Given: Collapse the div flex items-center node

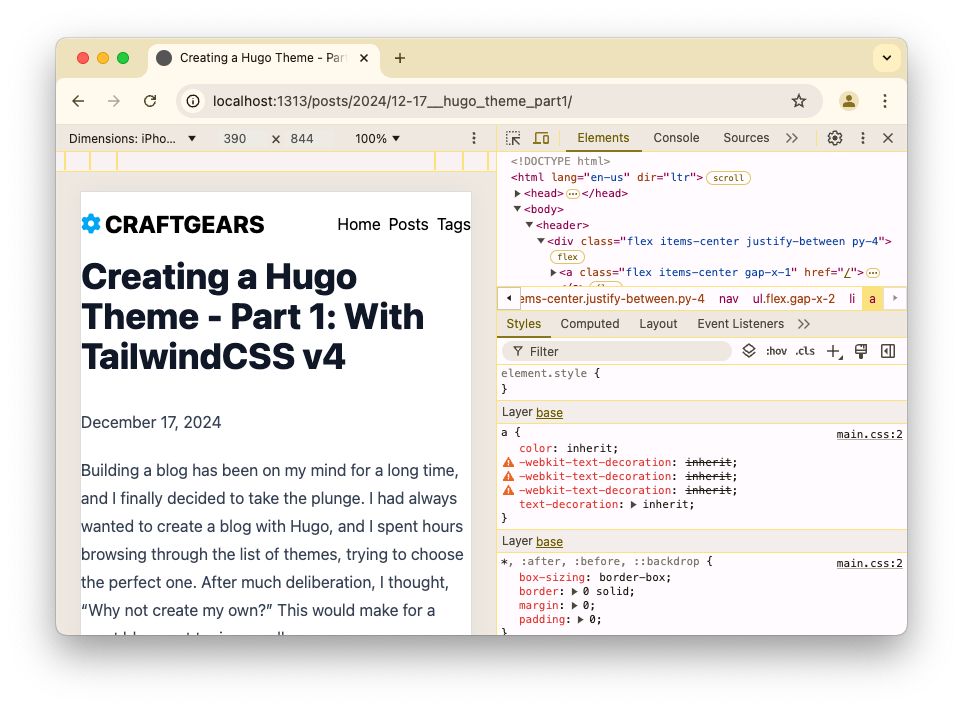Looking at the screenshot, I should point(541,241).
